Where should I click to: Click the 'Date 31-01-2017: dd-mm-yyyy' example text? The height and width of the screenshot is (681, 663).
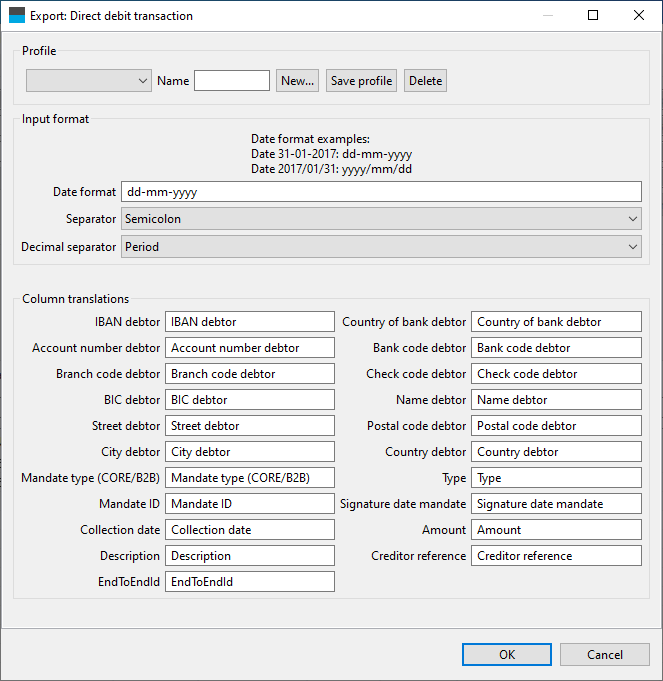tap(331, 154)
